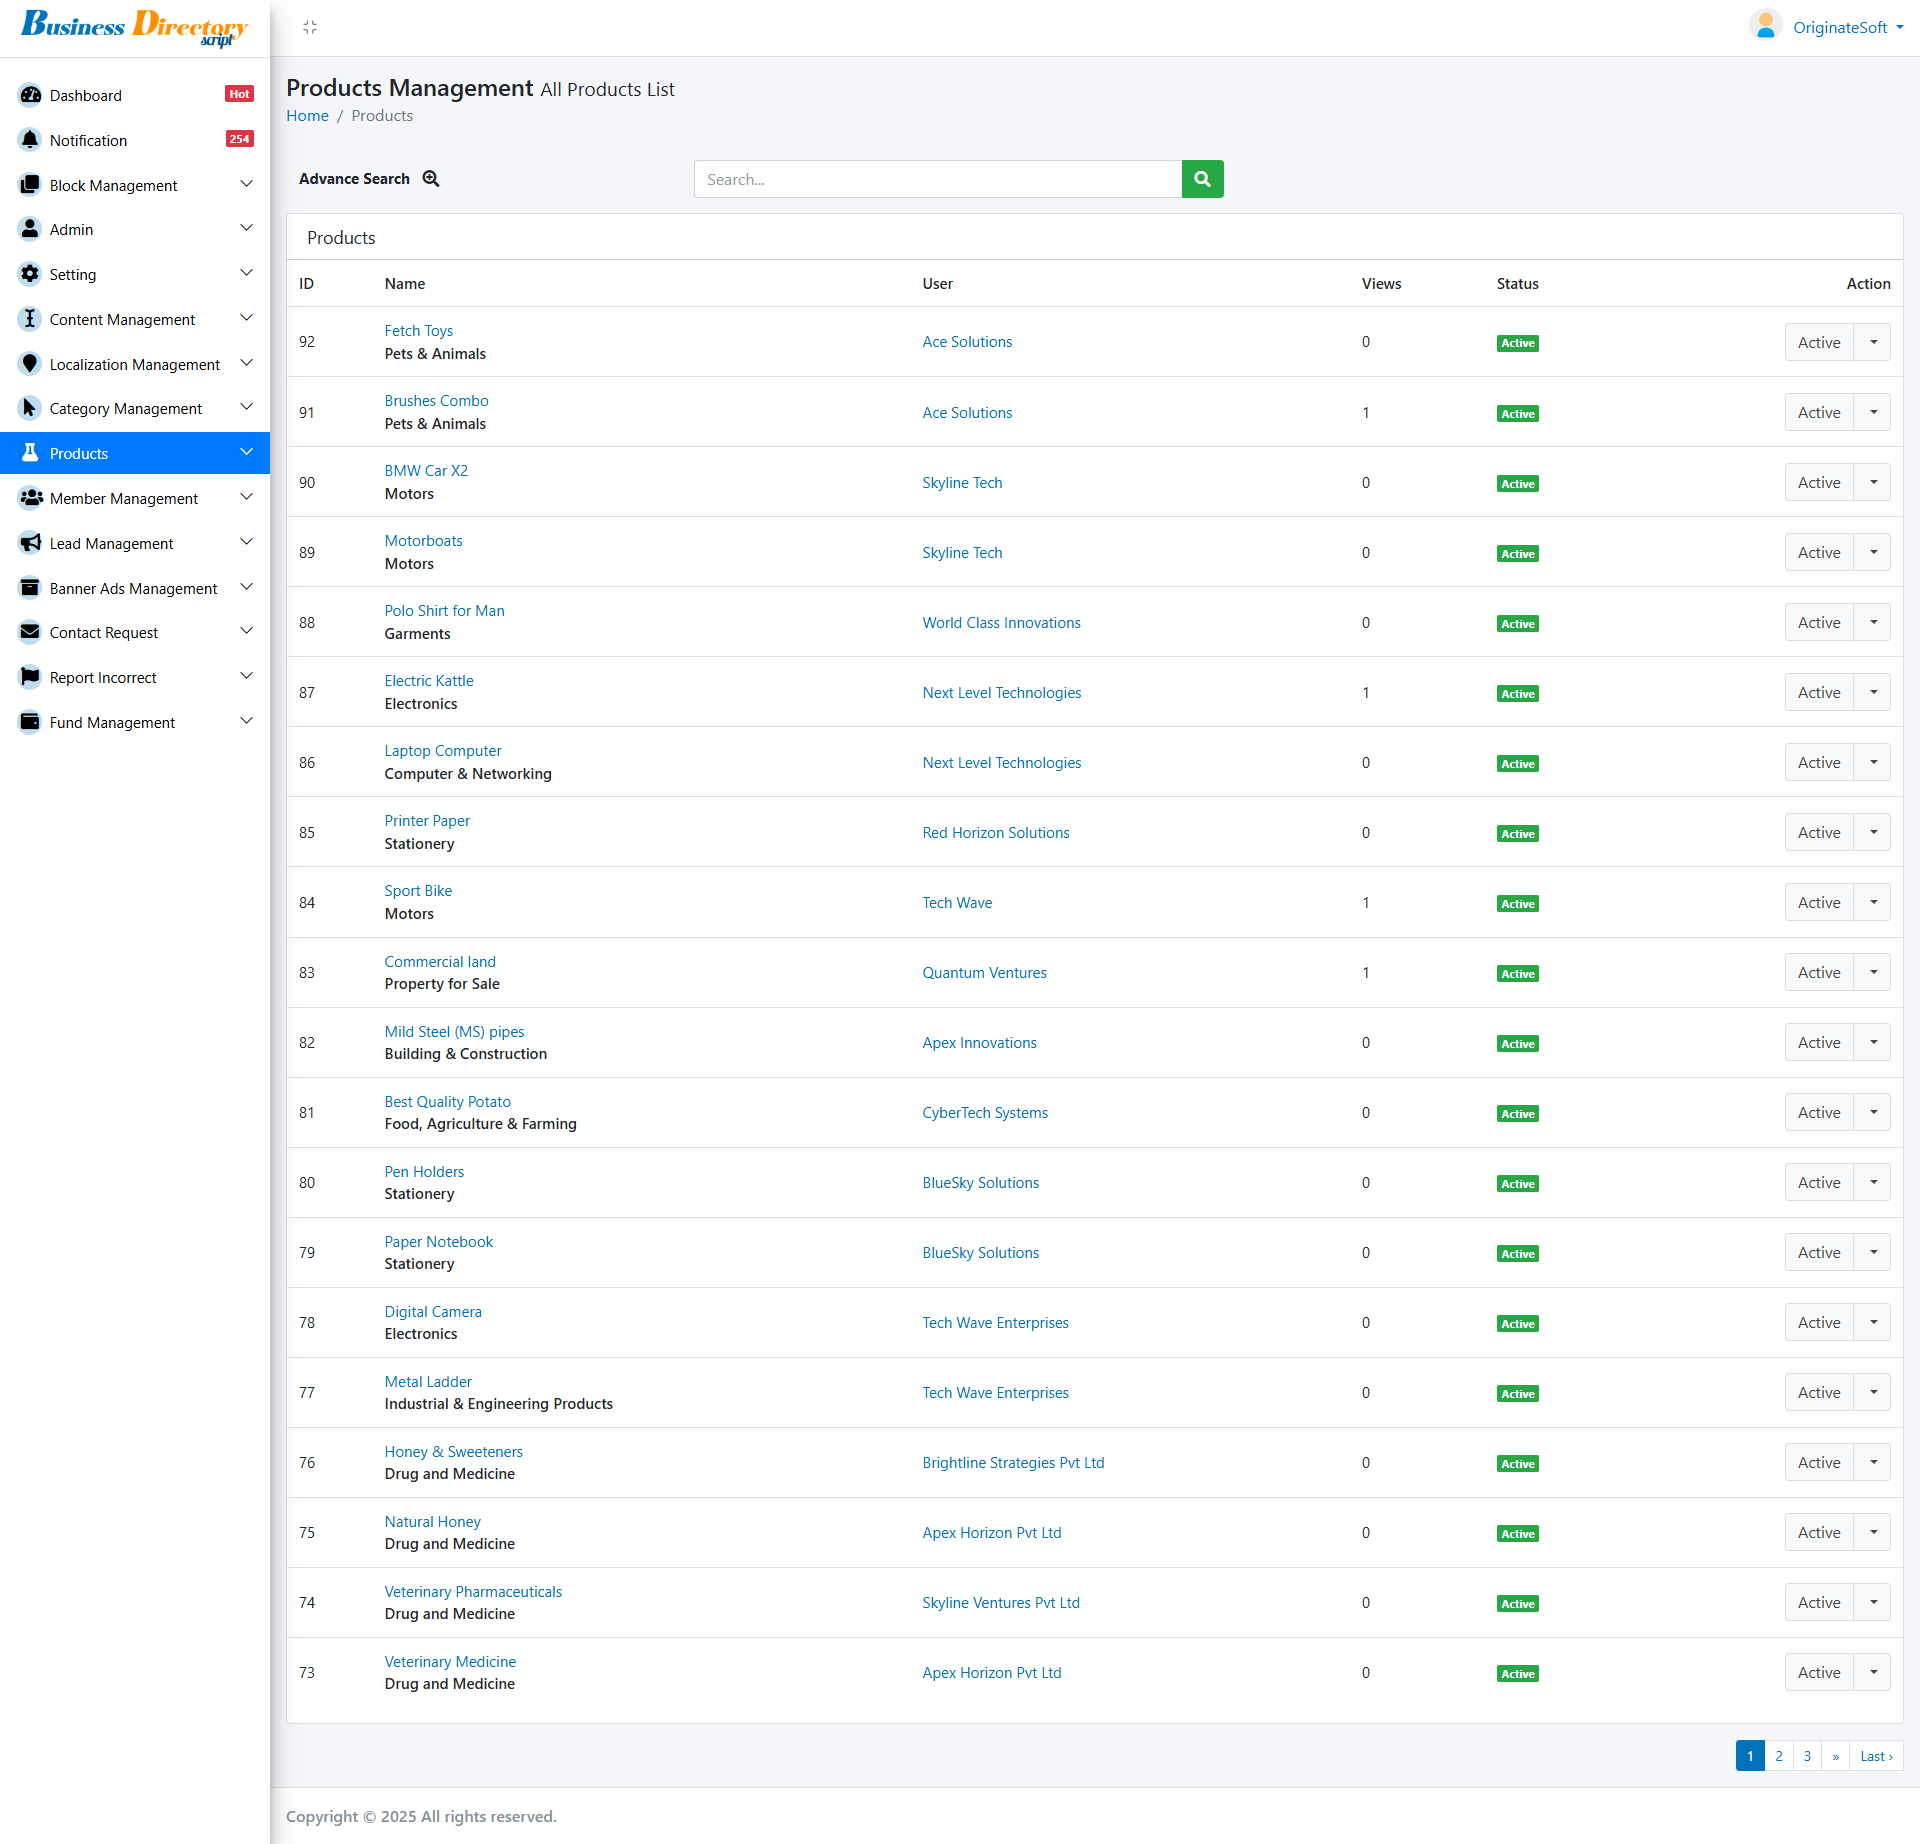The width and height of the screenshot is (1920, 1844).
Task: Click the Notification bell icon
Action: (30, 140)
